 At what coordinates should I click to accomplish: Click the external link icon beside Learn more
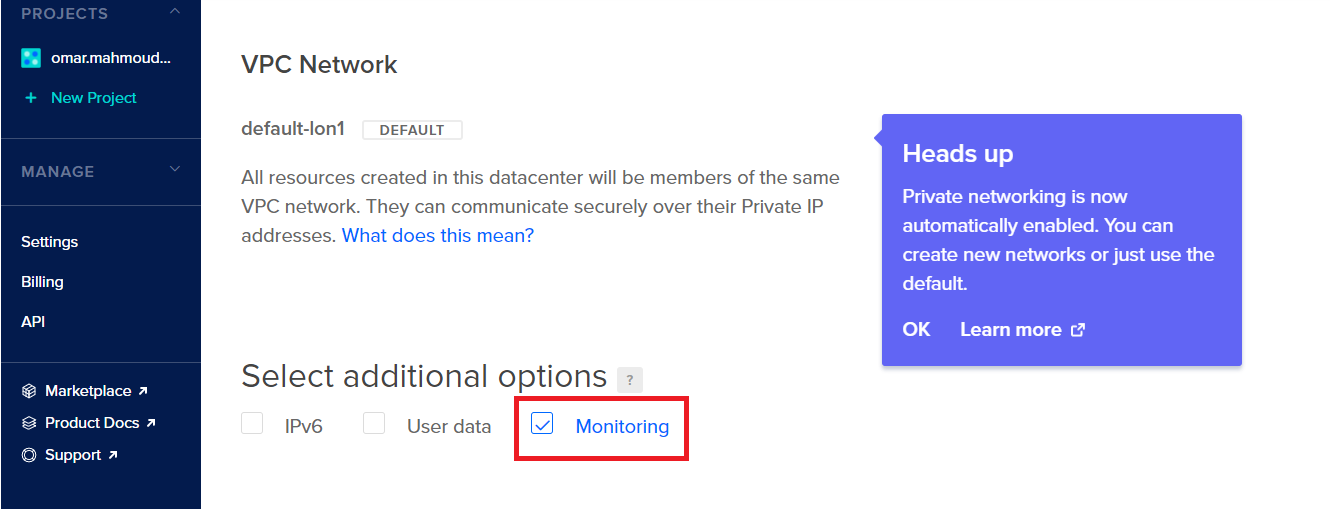click(1078, 330)
